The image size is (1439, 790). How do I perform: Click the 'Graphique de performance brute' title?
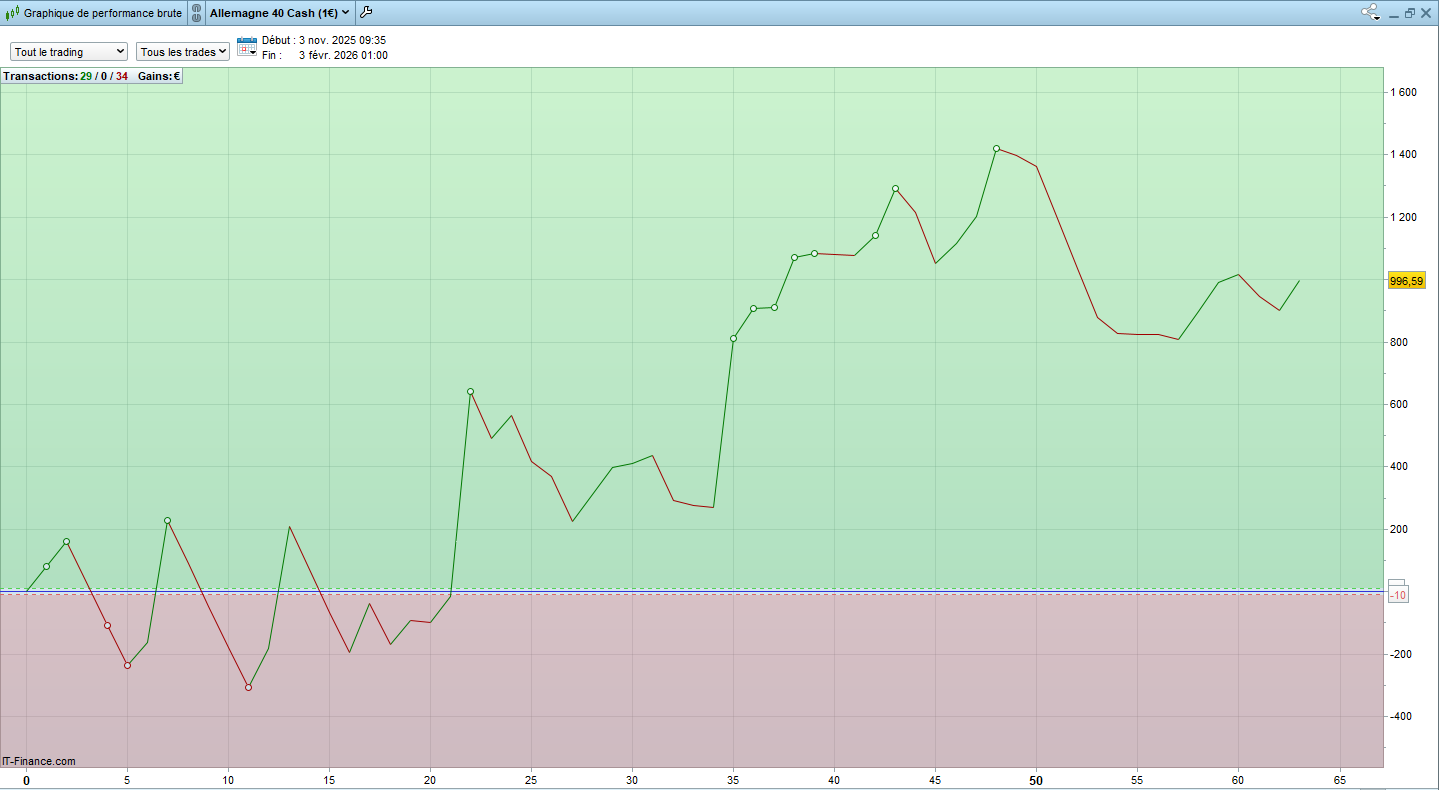tap(103, 13)
